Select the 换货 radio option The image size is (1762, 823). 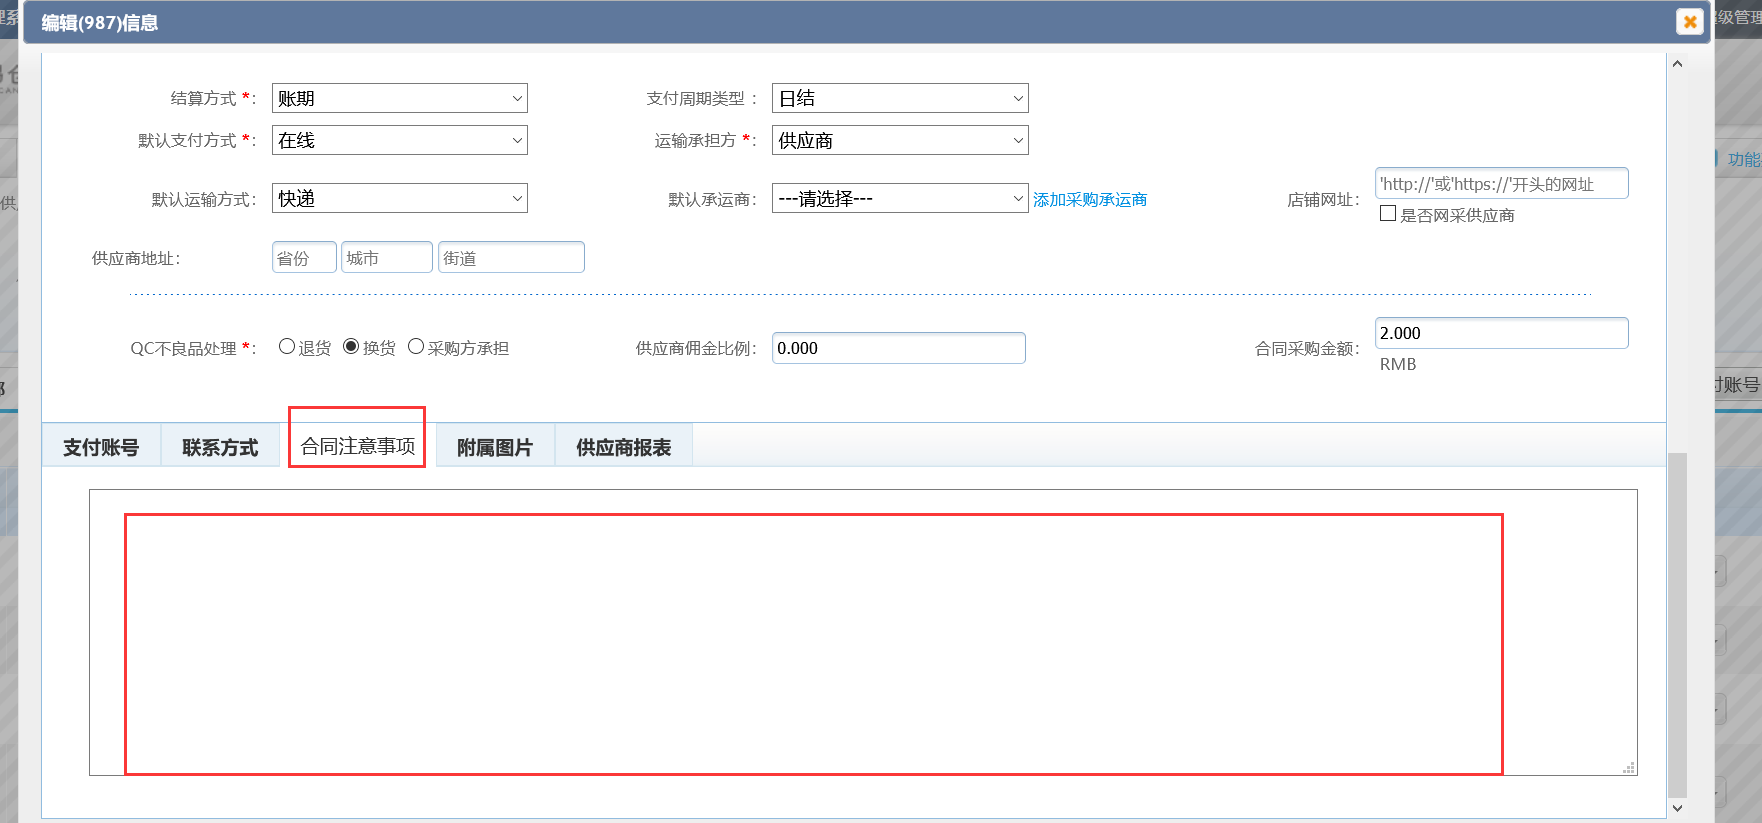tap(351, 347)
